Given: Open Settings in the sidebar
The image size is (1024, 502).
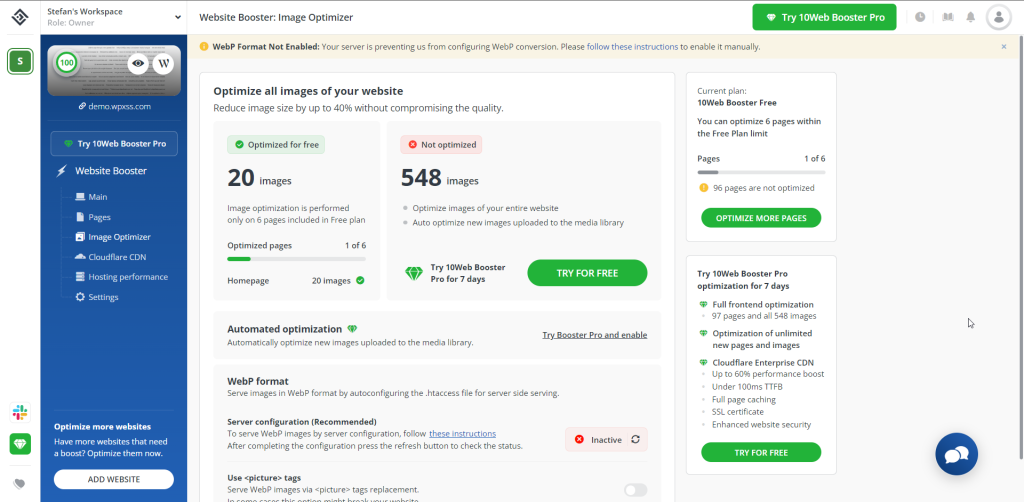Looking at the screenshot, I should pyautogui.click(x=97, y=297).
